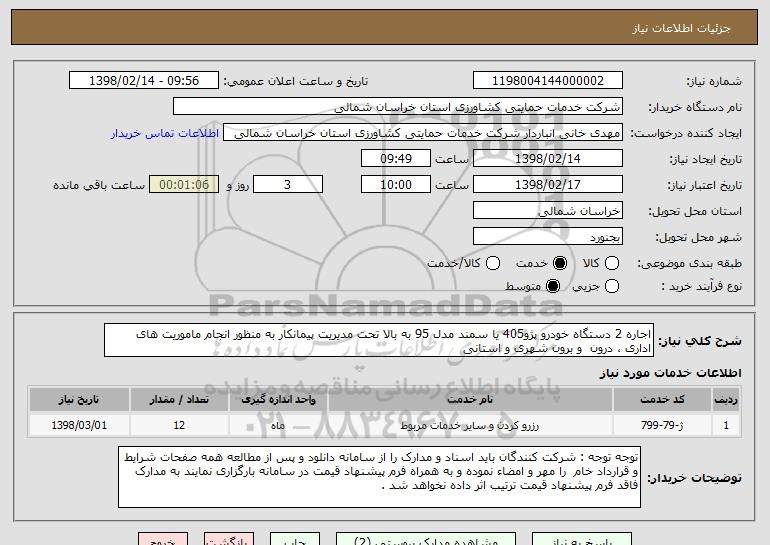Click the بازگشت back button
The height and width of the screenshot is (545, 770).
(x=229, y=539)
